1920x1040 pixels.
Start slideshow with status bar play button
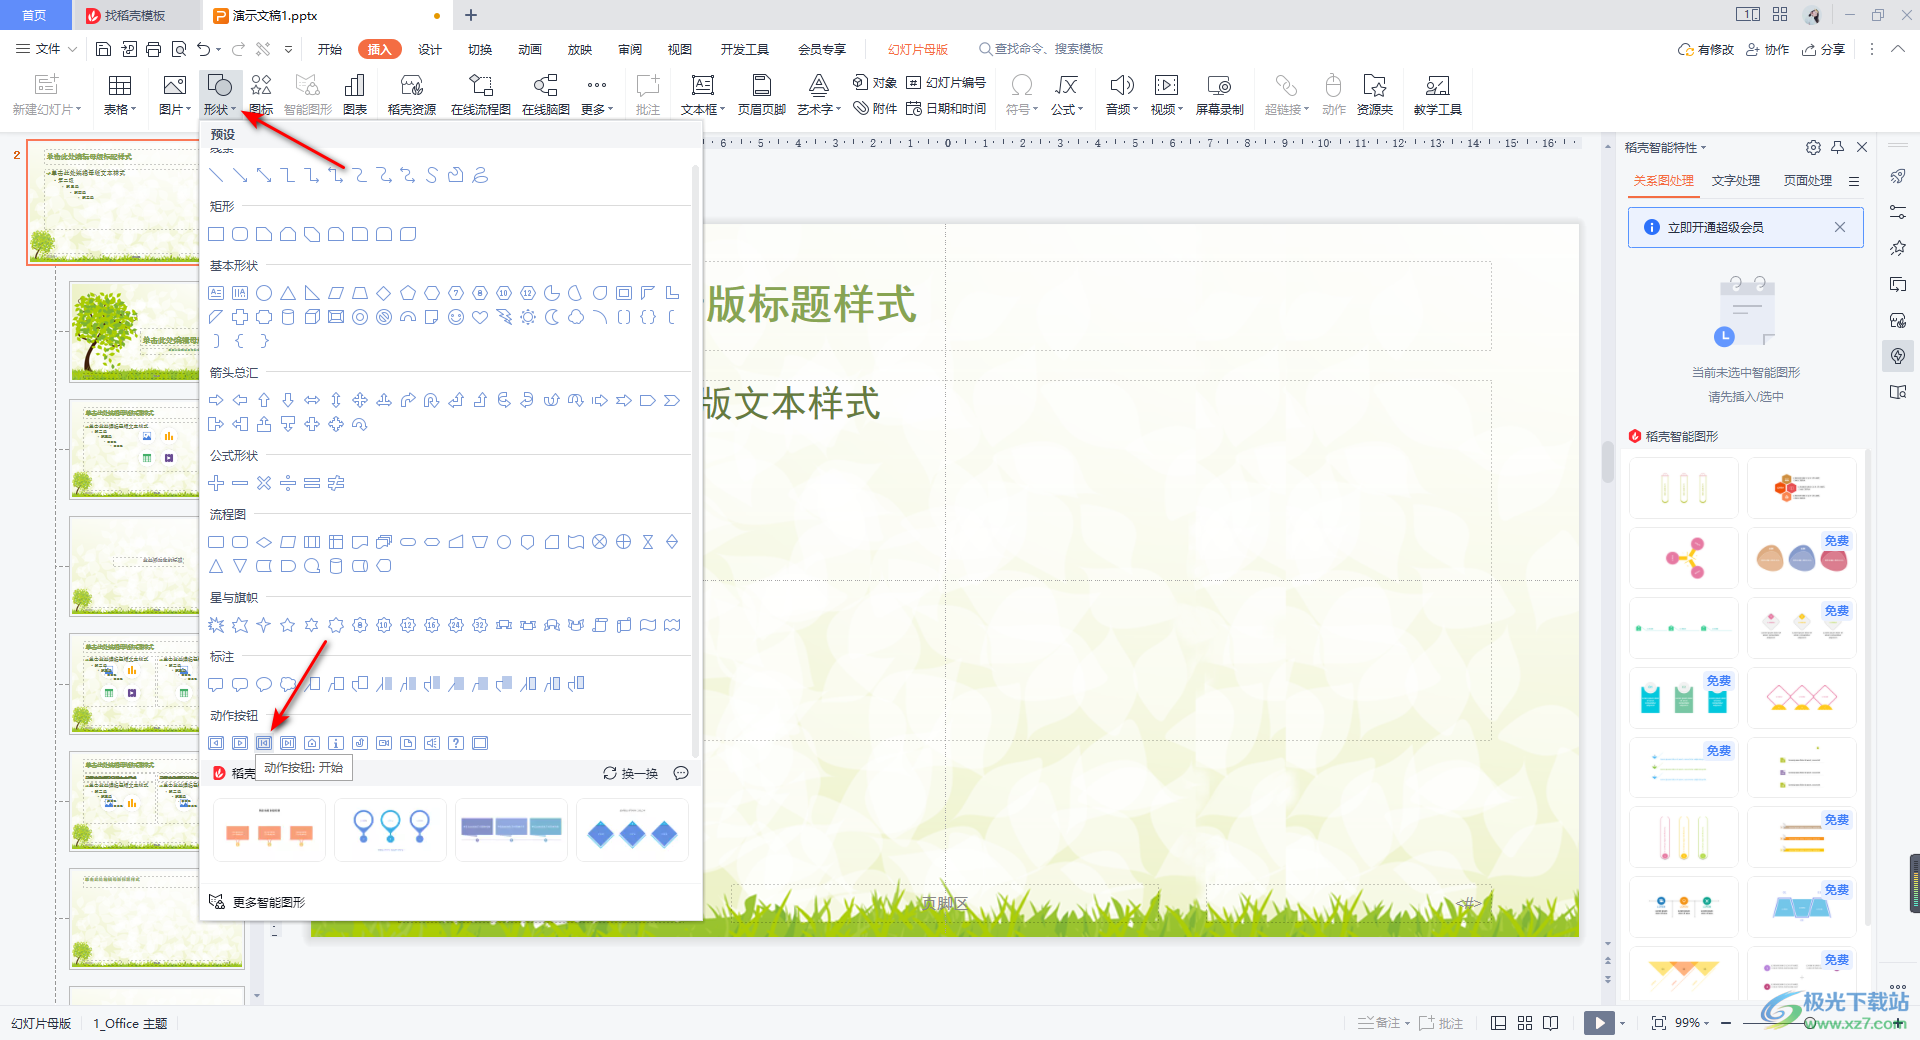click(x=1599, y=1023)
